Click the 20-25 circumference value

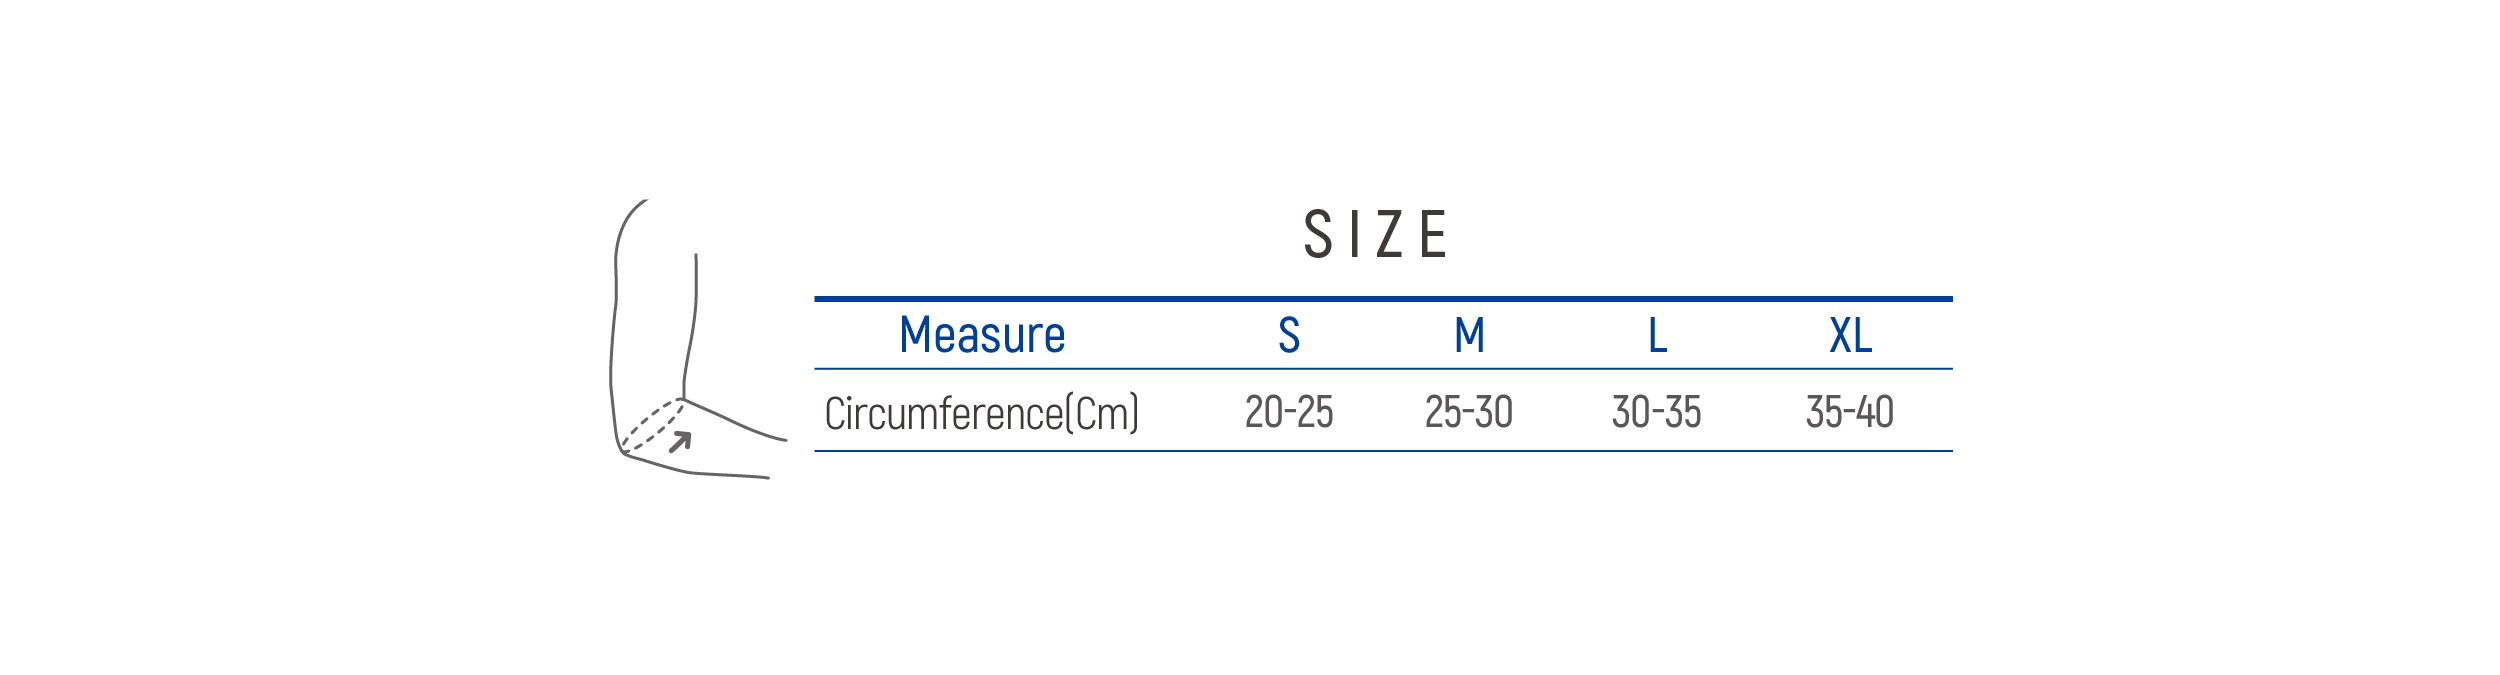pyautogui.click(x=1289, y=412)
